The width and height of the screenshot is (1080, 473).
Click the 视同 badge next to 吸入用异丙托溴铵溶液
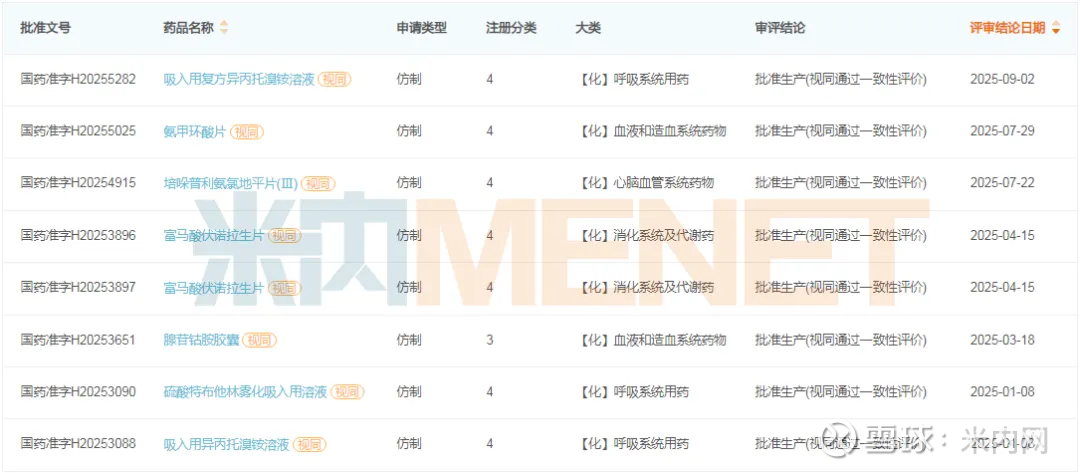pos(309,445)
